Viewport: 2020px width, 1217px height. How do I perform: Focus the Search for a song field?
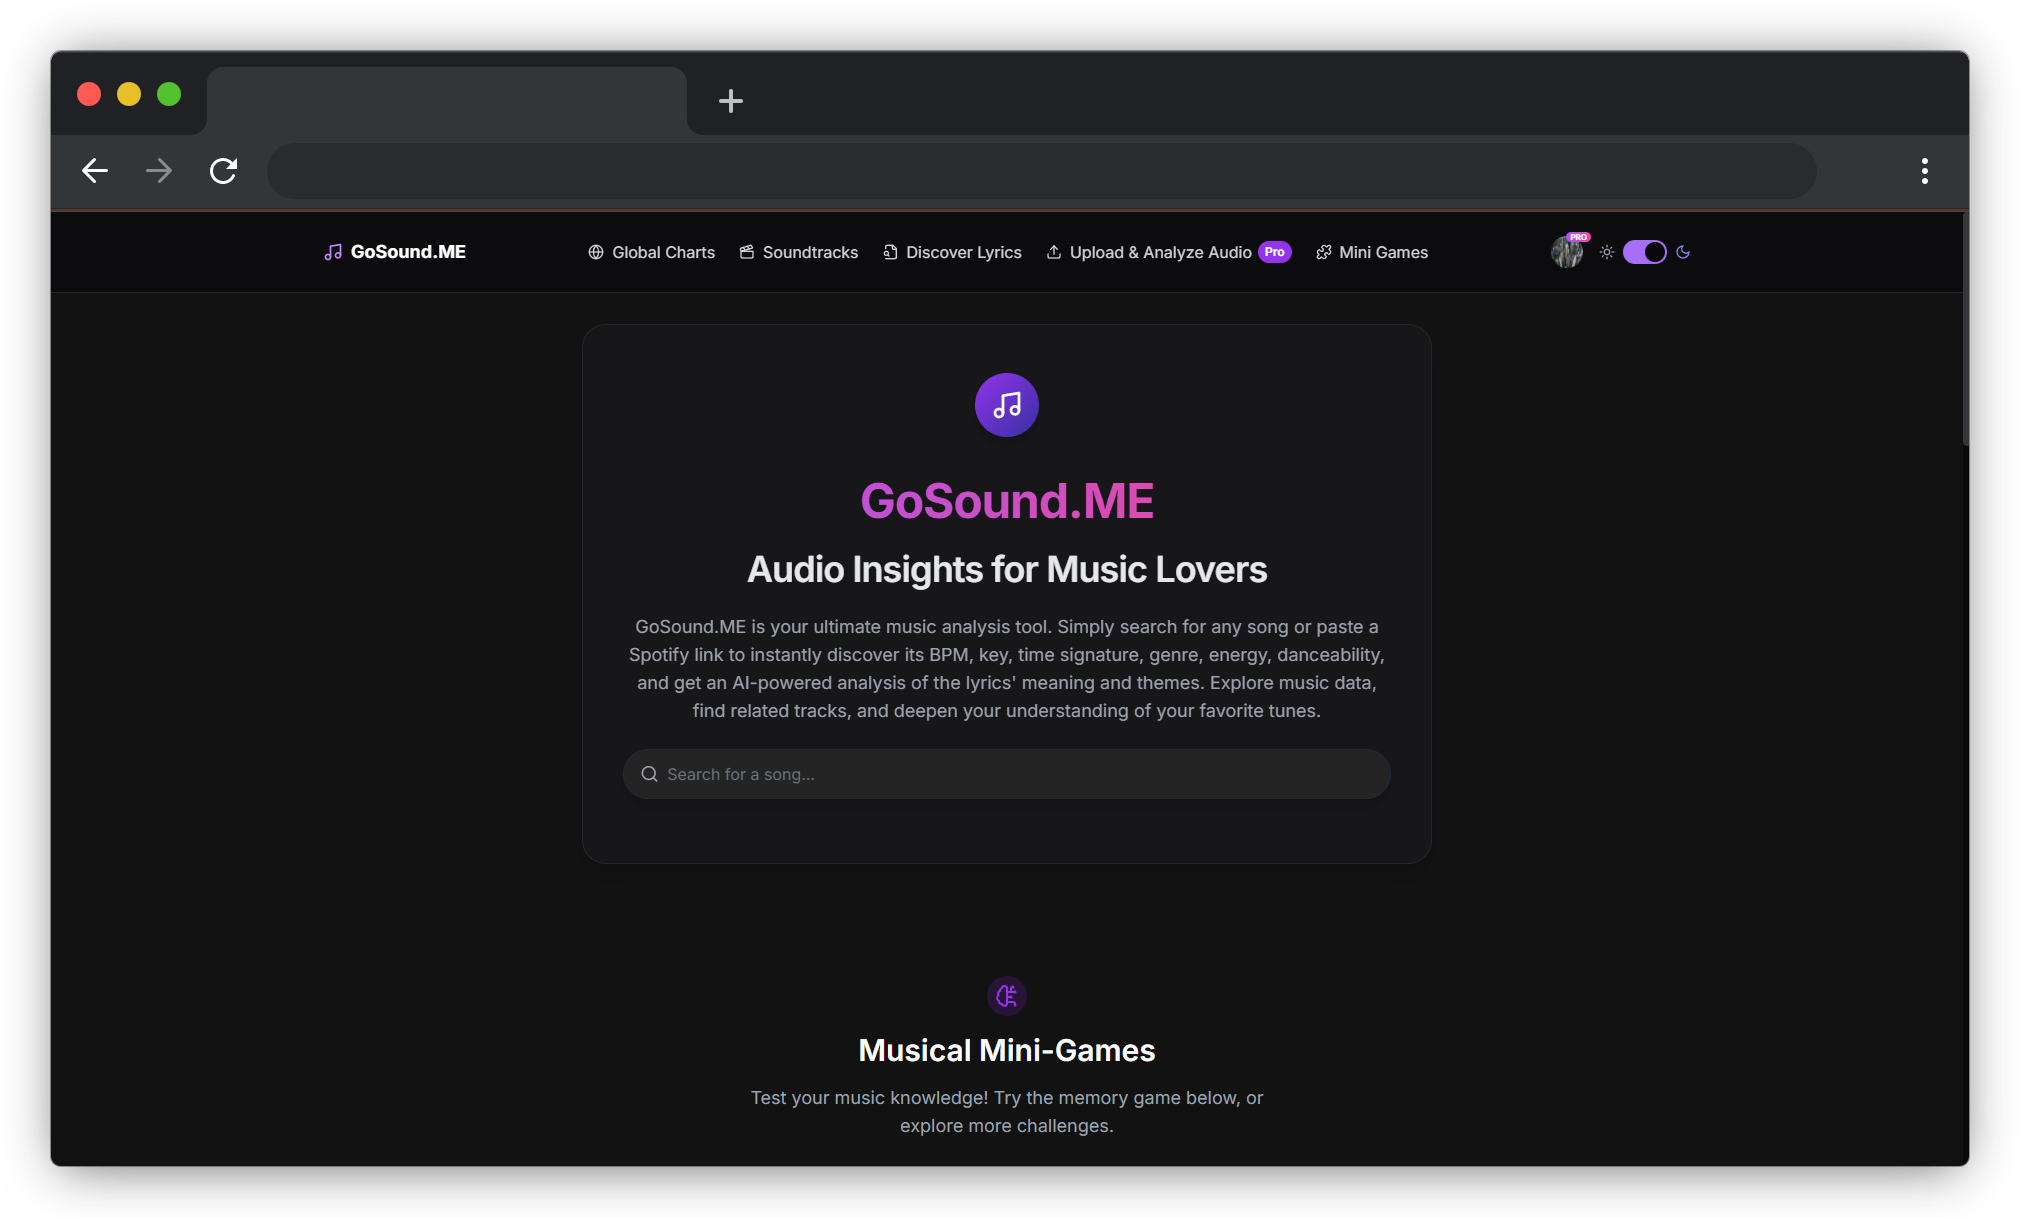point(1020,774)
